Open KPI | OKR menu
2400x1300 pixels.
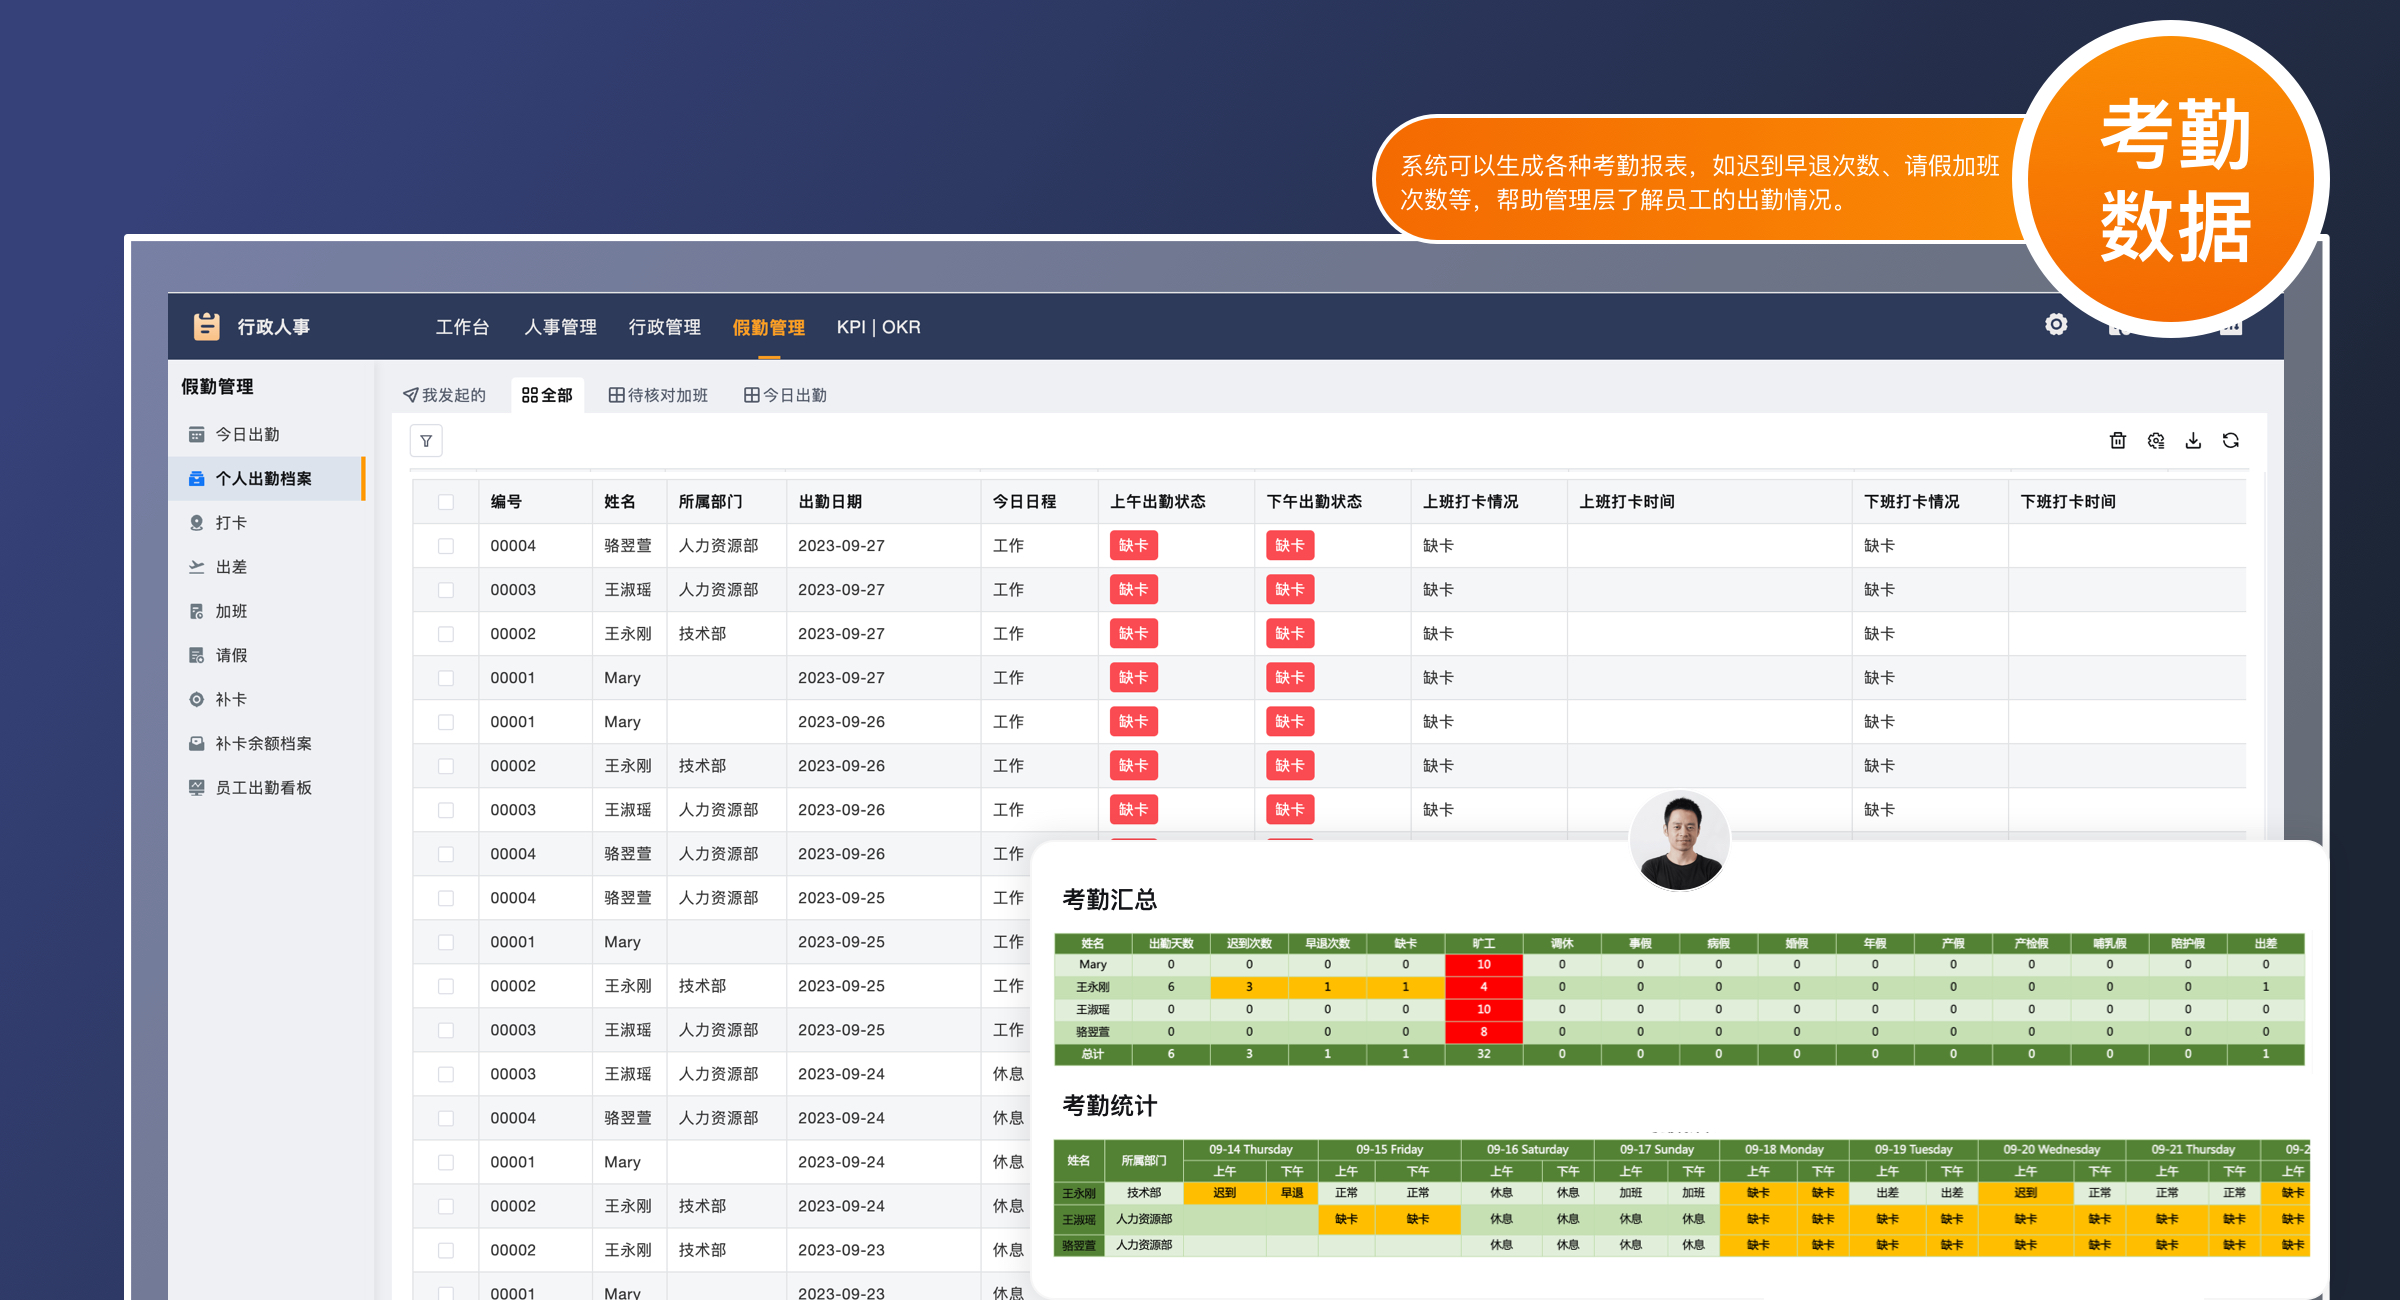[x=878, y=327]
